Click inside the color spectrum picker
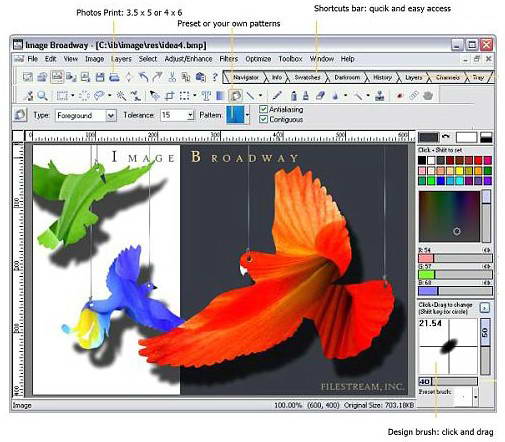 [x=449, y=216]
